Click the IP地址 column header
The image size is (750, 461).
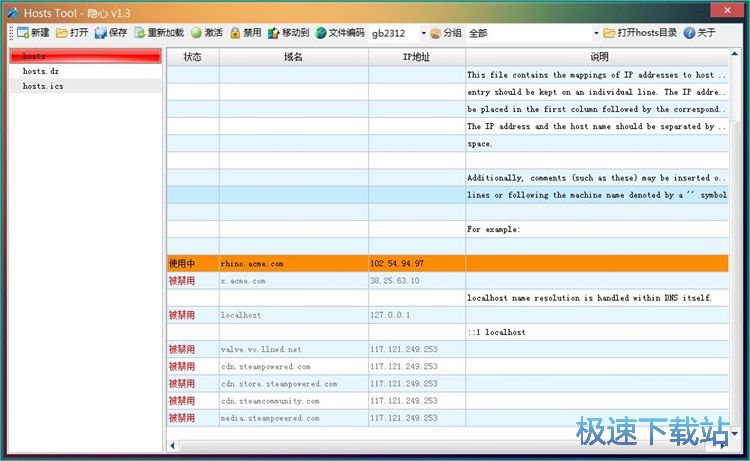pos(416,57)
